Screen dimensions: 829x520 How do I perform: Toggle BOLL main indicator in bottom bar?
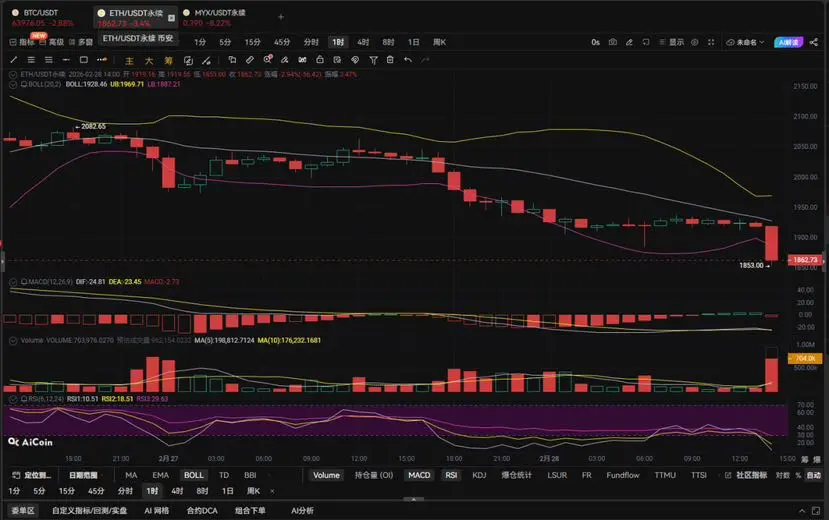(x=194, y=475)
